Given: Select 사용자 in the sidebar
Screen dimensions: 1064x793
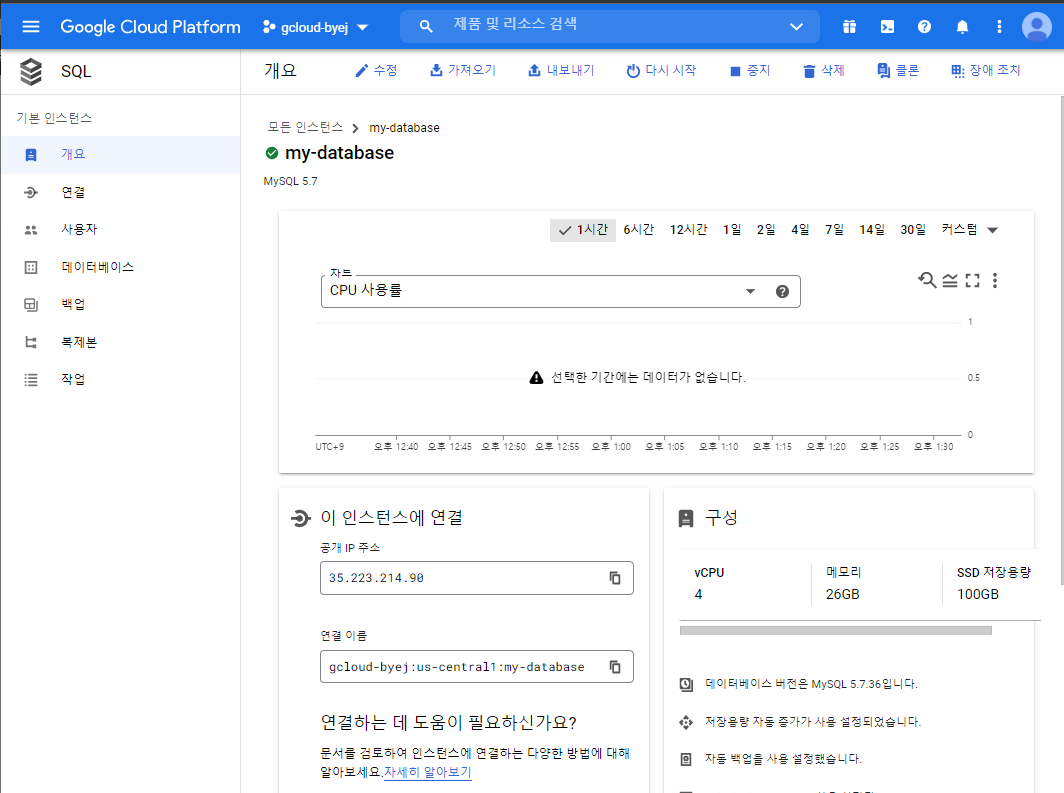Looking at the screenshot, I should [x=120, y=230].
